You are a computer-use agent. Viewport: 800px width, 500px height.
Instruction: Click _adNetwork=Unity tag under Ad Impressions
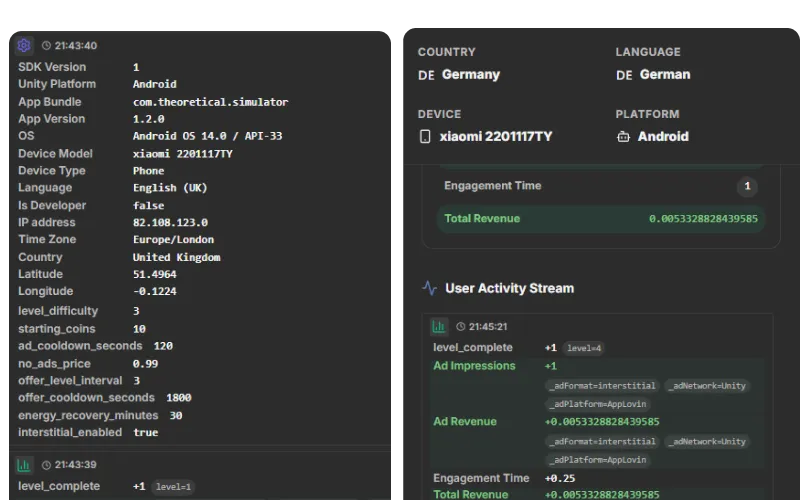(709, 386)
